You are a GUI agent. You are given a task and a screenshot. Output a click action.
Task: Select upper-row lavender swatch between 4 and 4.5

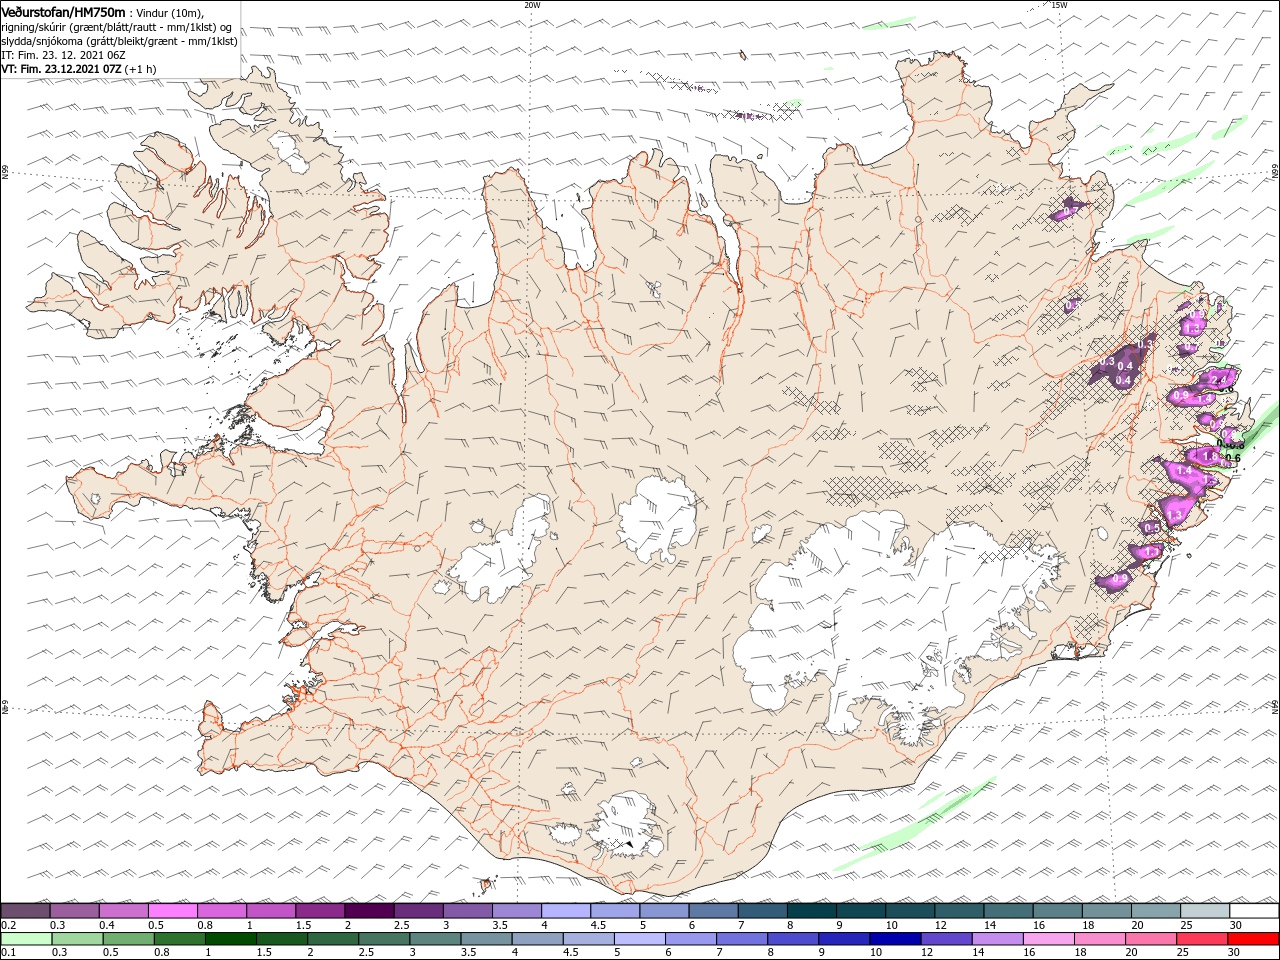click(x=566, y=910)
